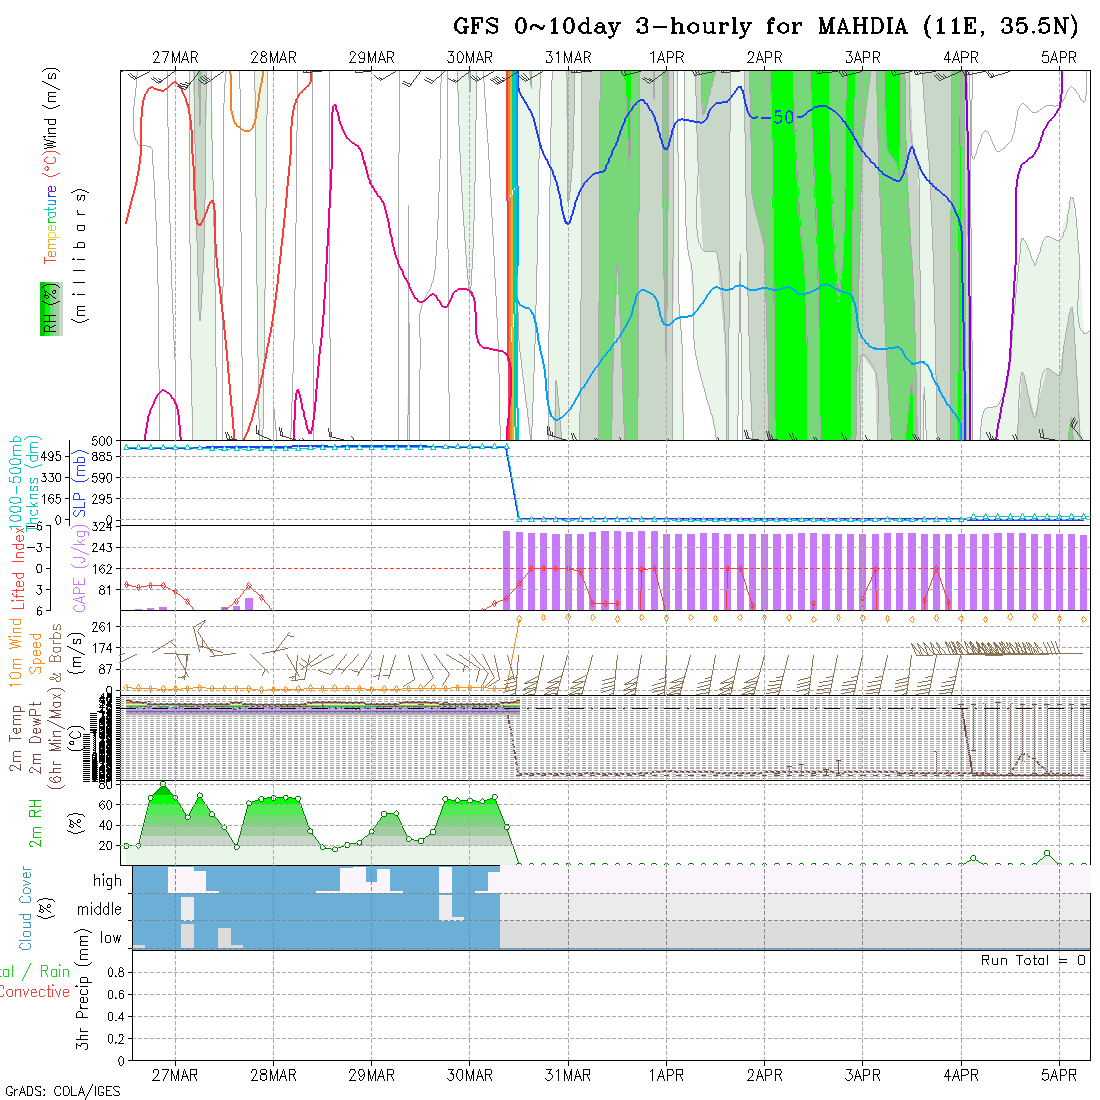The image size is (1100, 1100).
Task: Click the GFS MAHDIA chart title
Action: click(x=766, y=26)
